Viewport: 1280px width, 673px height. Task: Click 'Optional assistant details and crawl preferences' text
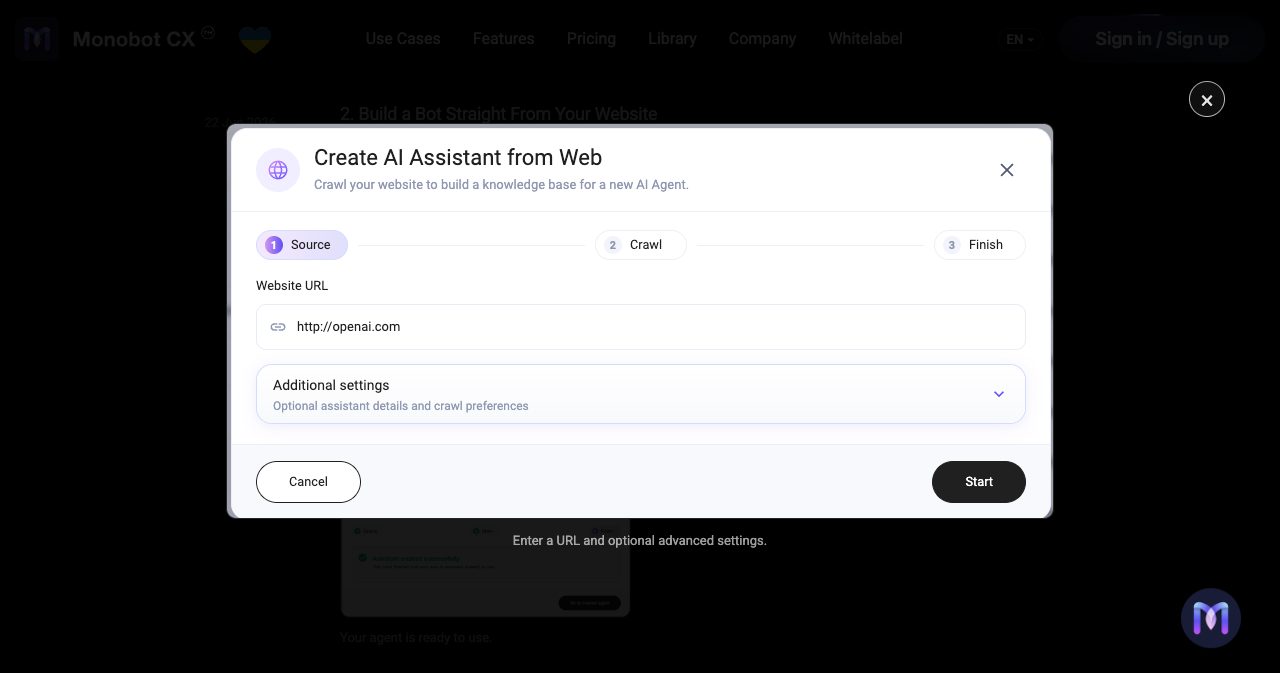point(401,406)
